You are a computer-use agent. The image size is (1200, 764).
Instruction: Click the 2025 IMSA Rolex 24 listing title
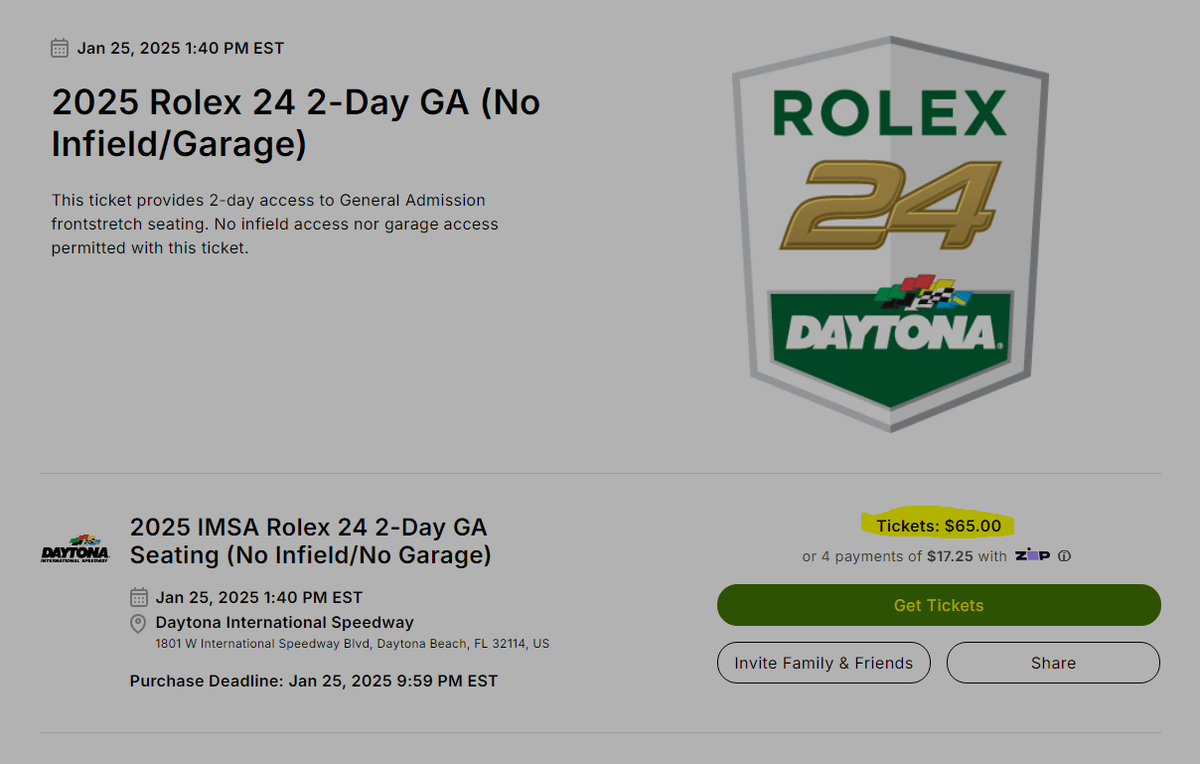[308, 540]
